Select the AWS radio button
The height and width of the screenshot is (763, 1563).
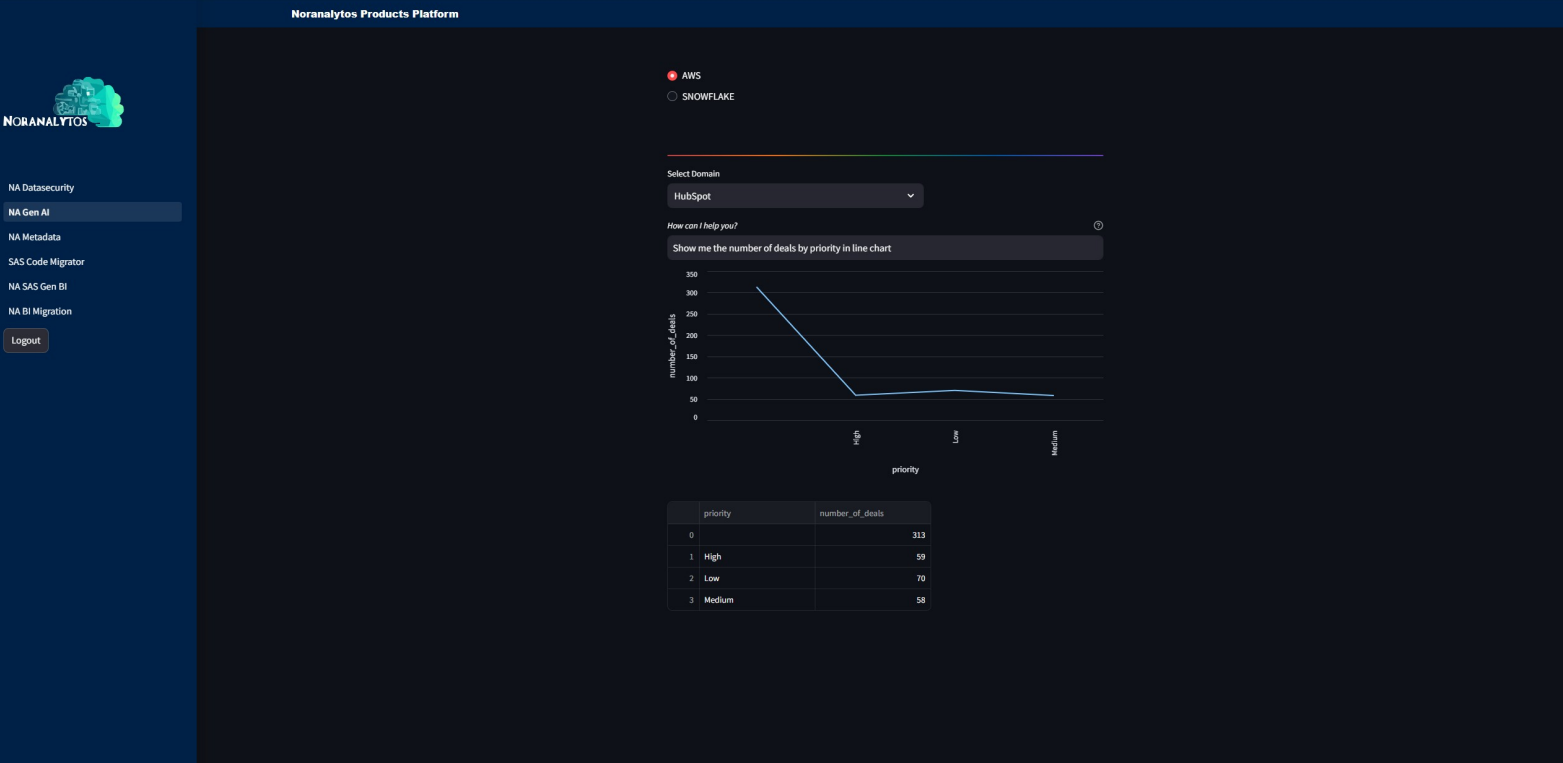[672, 75]
